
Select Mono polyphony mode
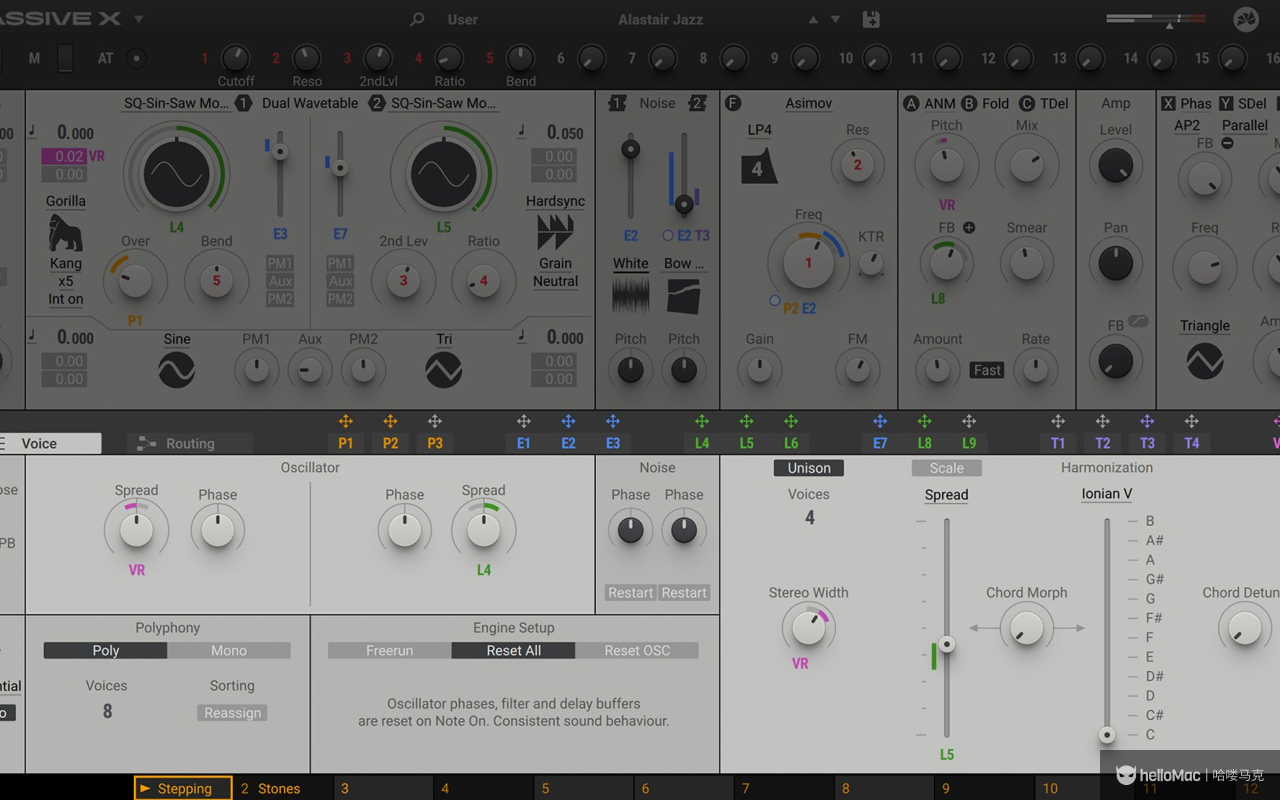(229, 650)
